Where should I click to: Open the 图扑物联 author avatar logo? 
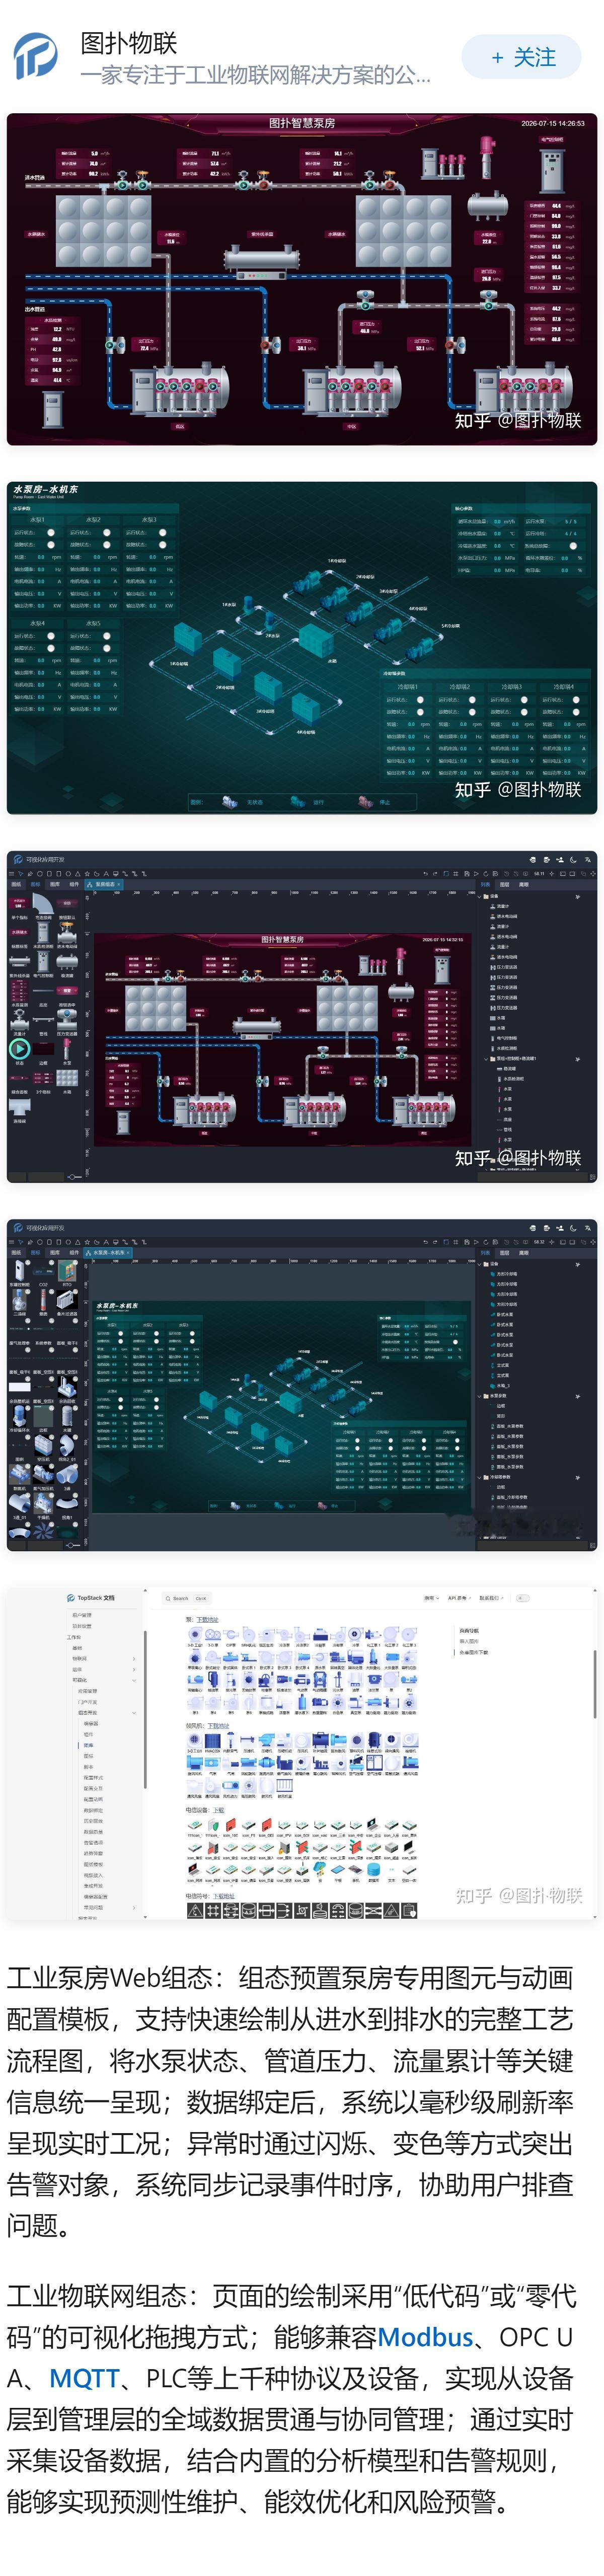tap(36, 57)
